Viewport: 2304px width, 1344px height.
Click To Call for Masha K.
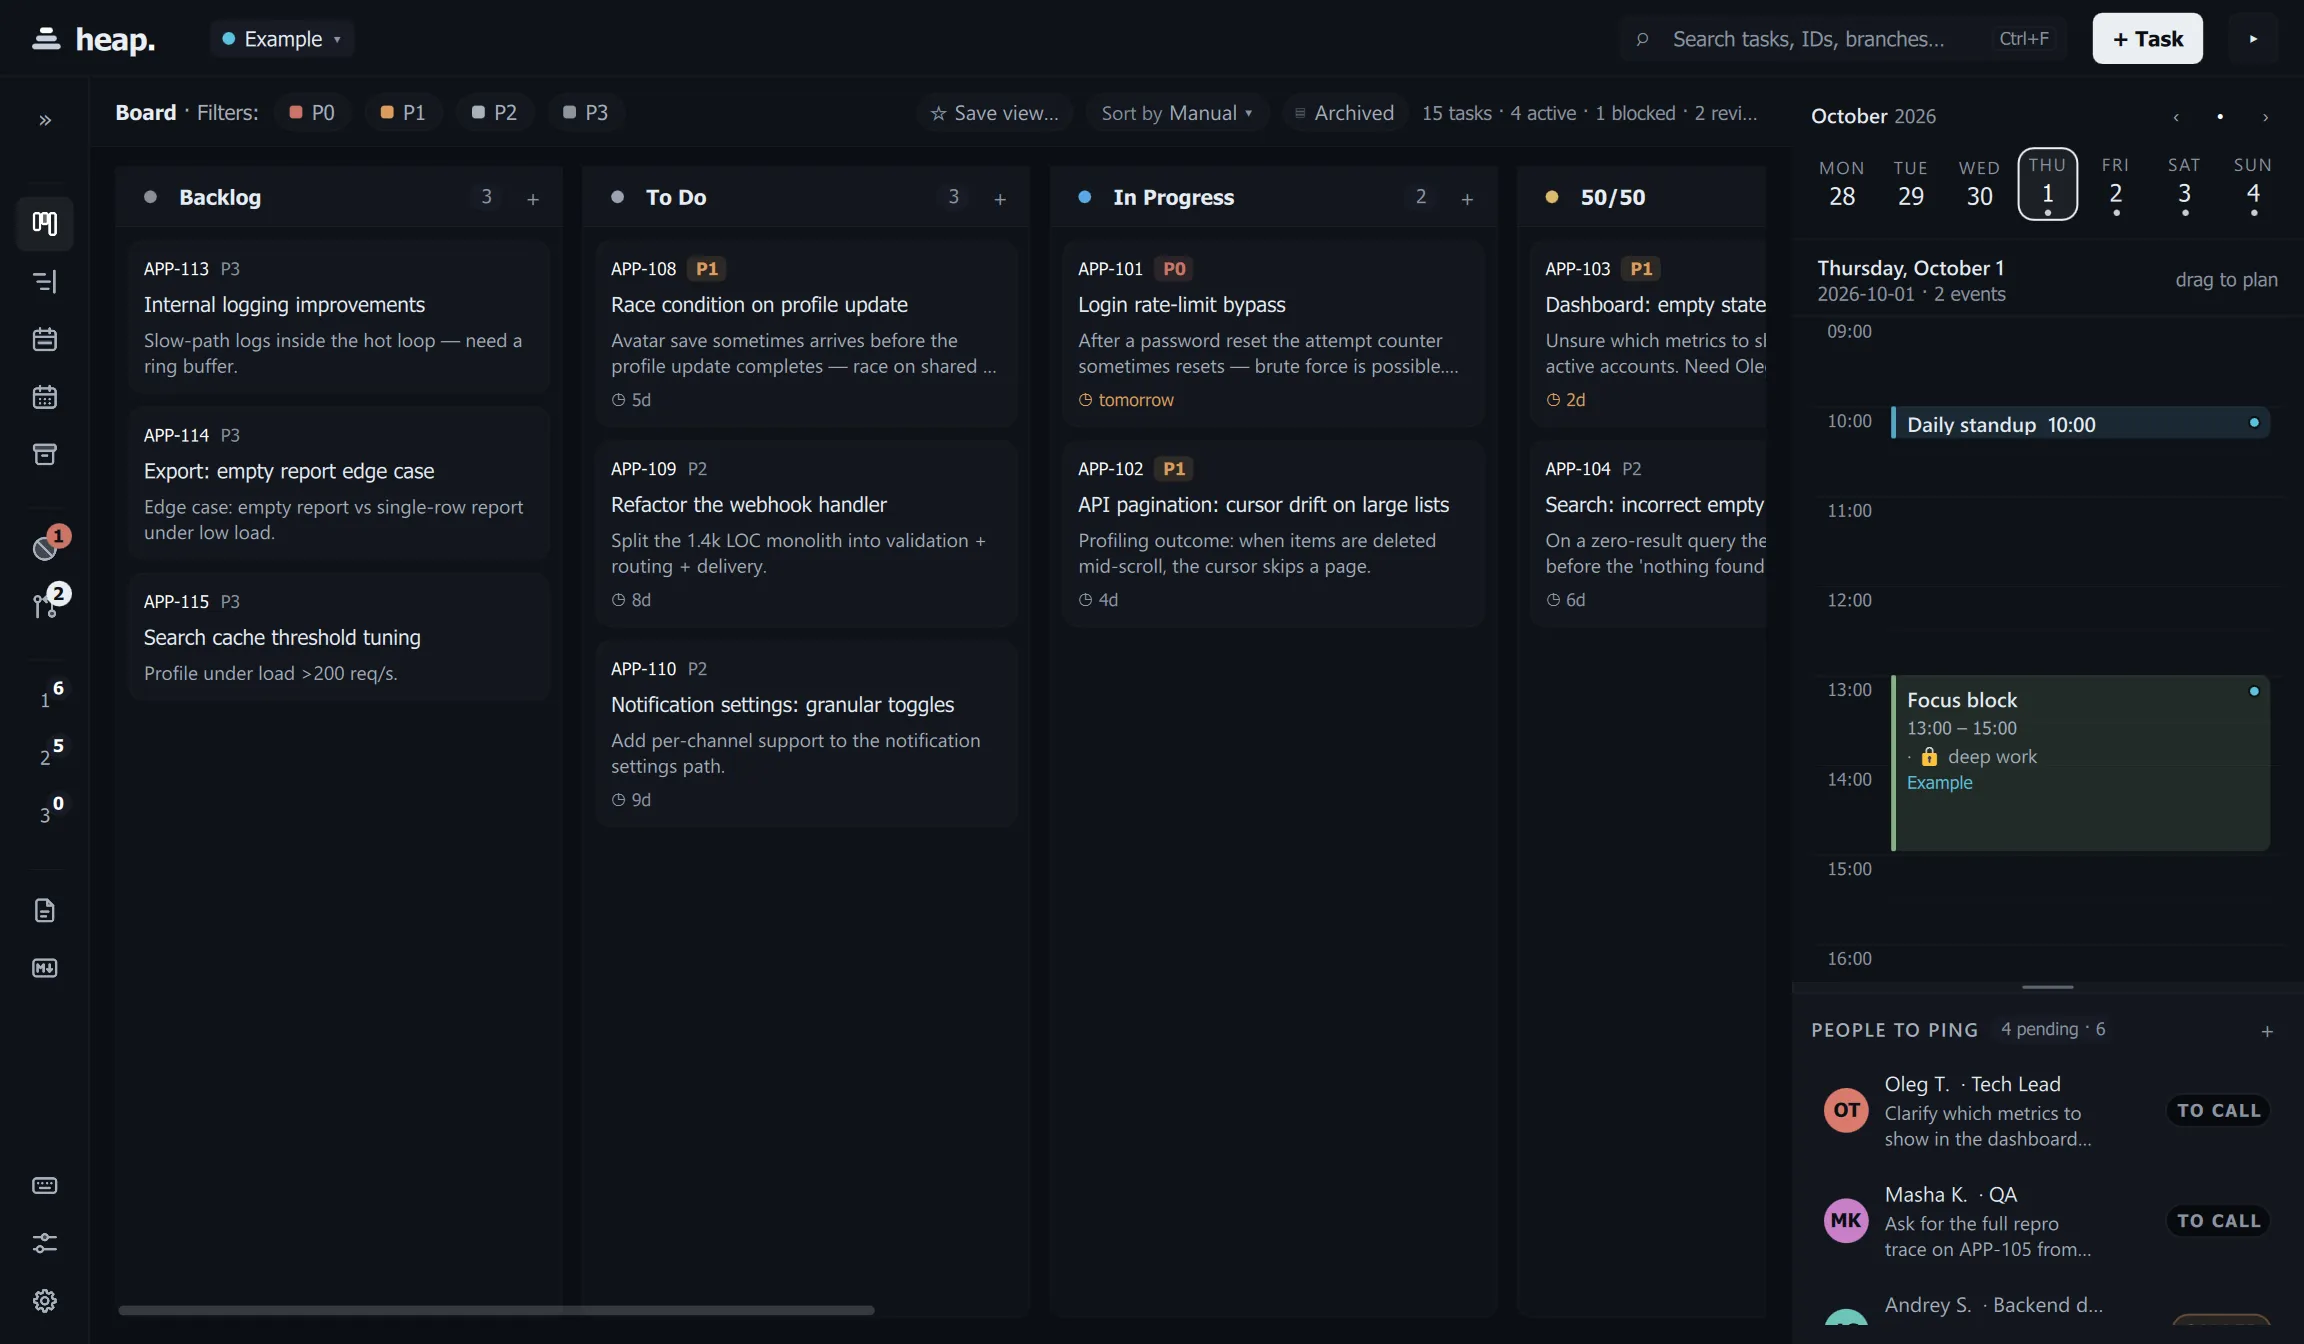(x=2218, y=1221)
